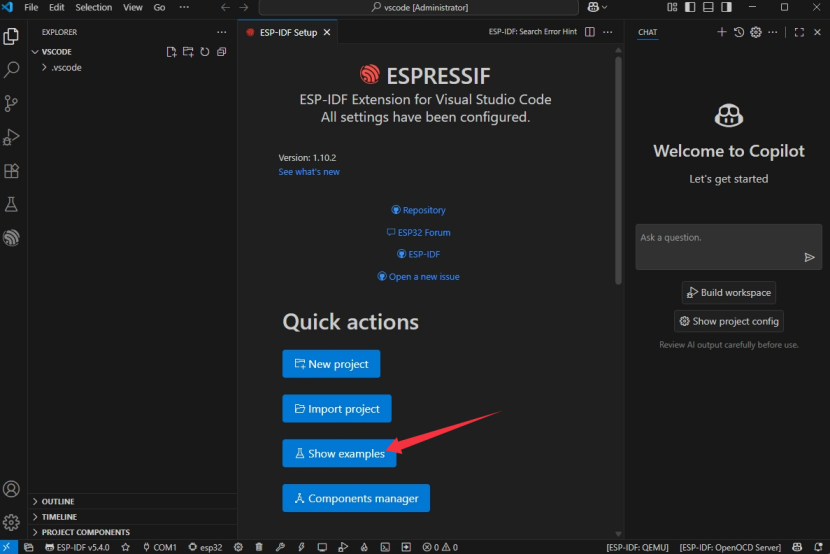The height and width of the screenshot is (554, 830).
Task: Open Explorer views and more actions menu
Action: pos(221,32)
